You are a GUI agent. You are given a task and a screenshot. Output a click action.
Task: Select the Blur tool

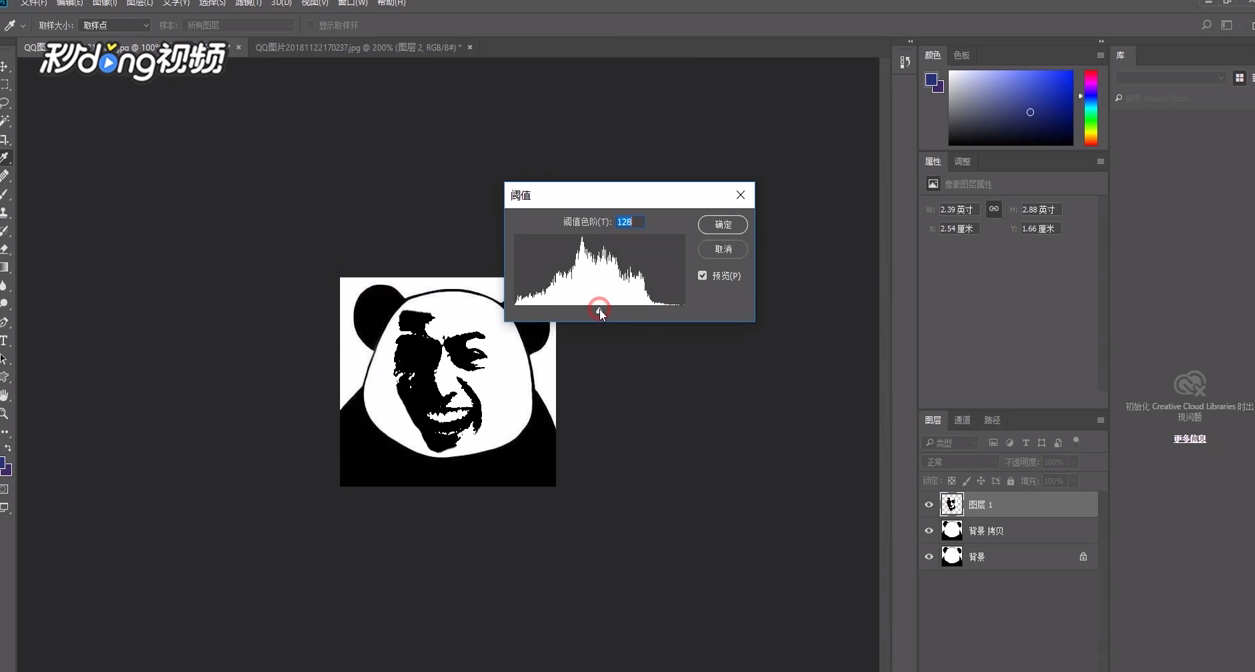[4, 286]
